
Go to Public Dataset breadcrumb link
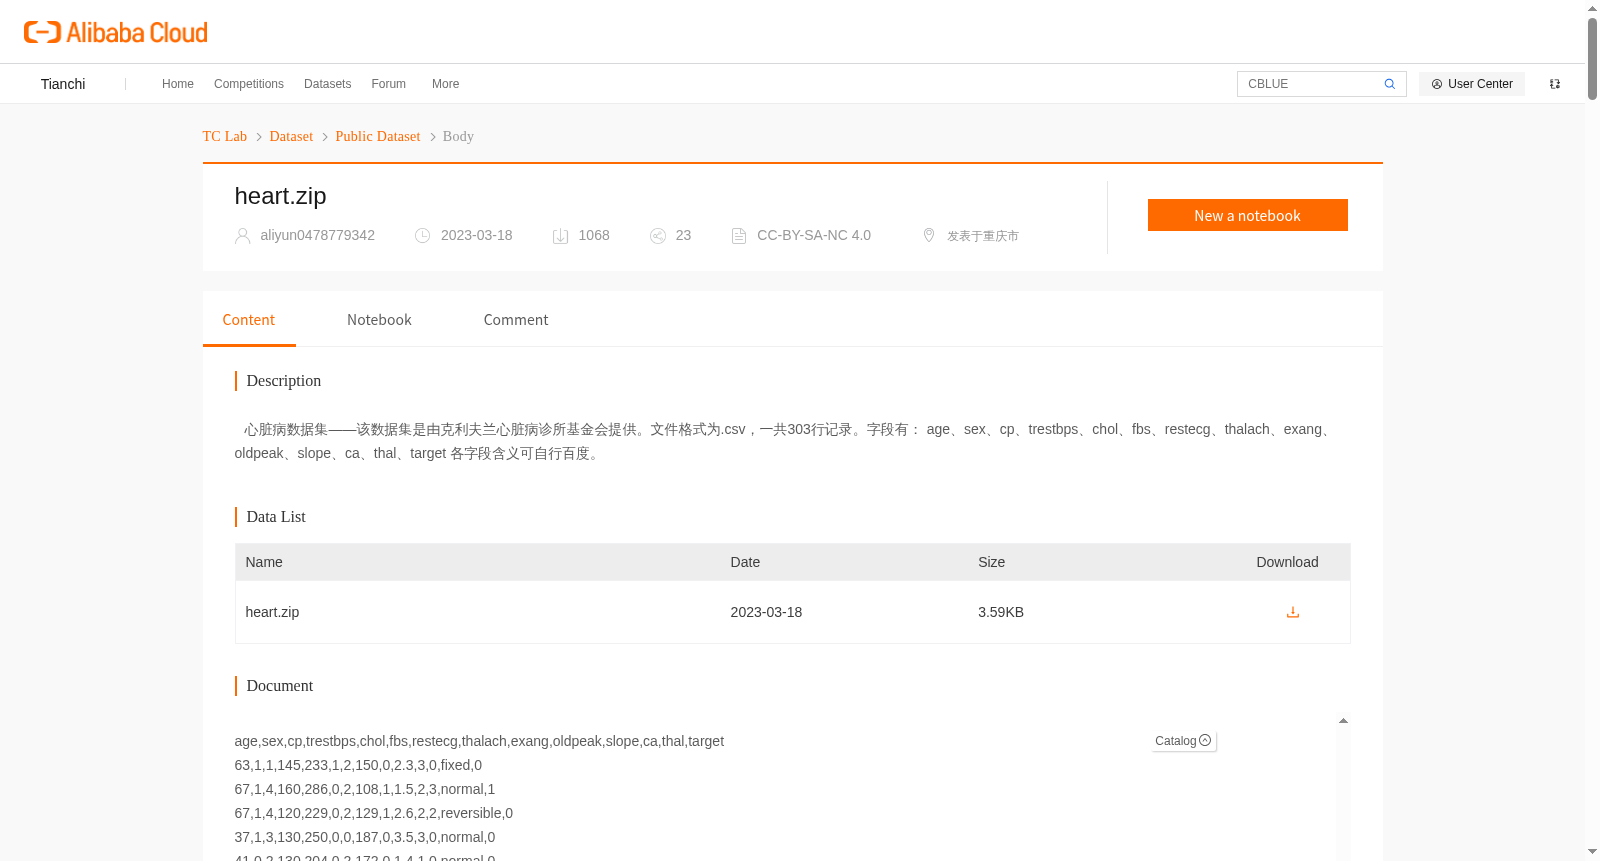coord(378,136)
